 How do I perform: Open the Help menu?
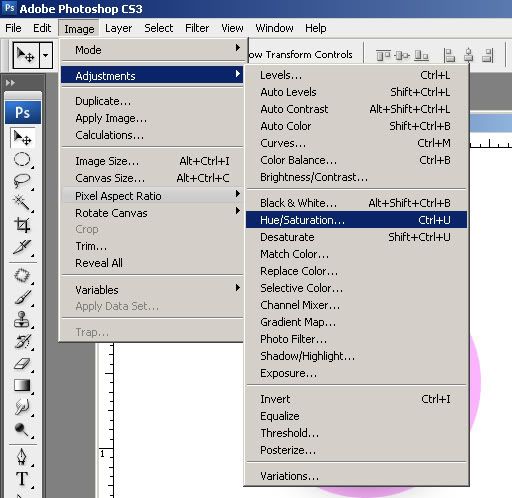coord(316,28)
